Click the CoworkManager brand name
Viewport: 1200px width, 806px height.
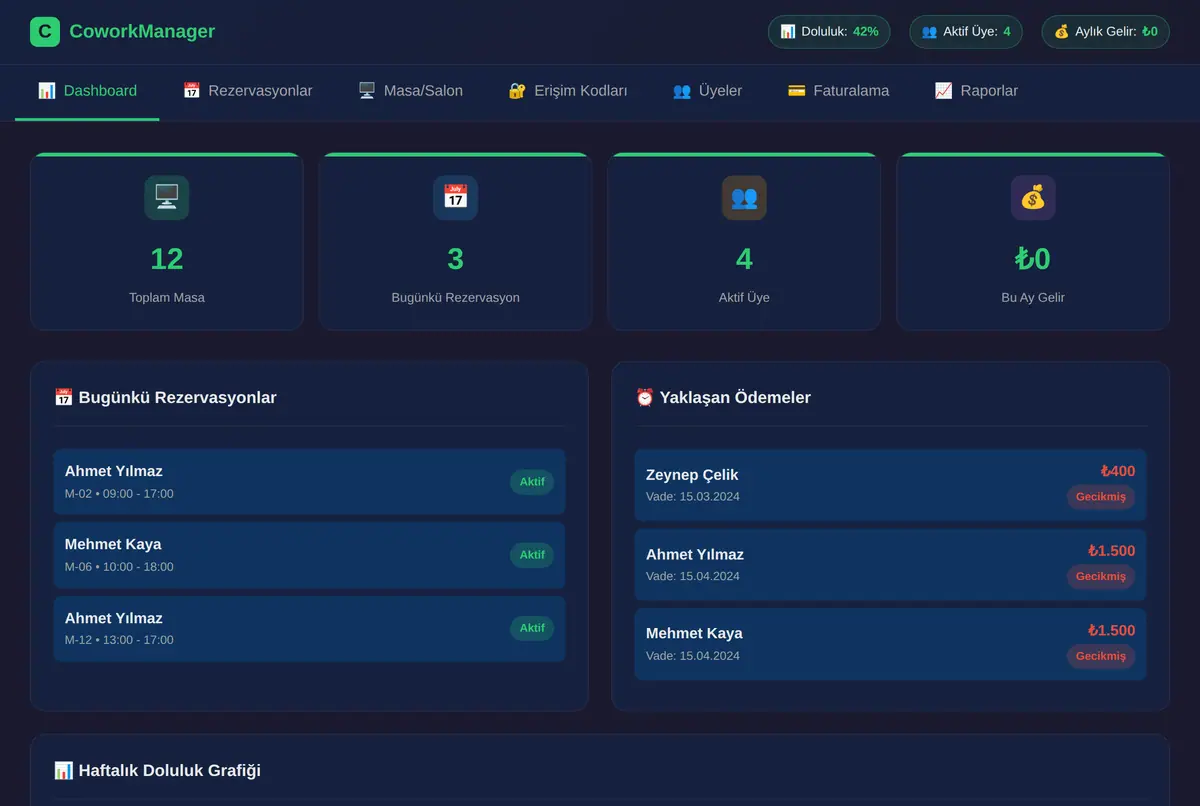(x=142, y=32)
